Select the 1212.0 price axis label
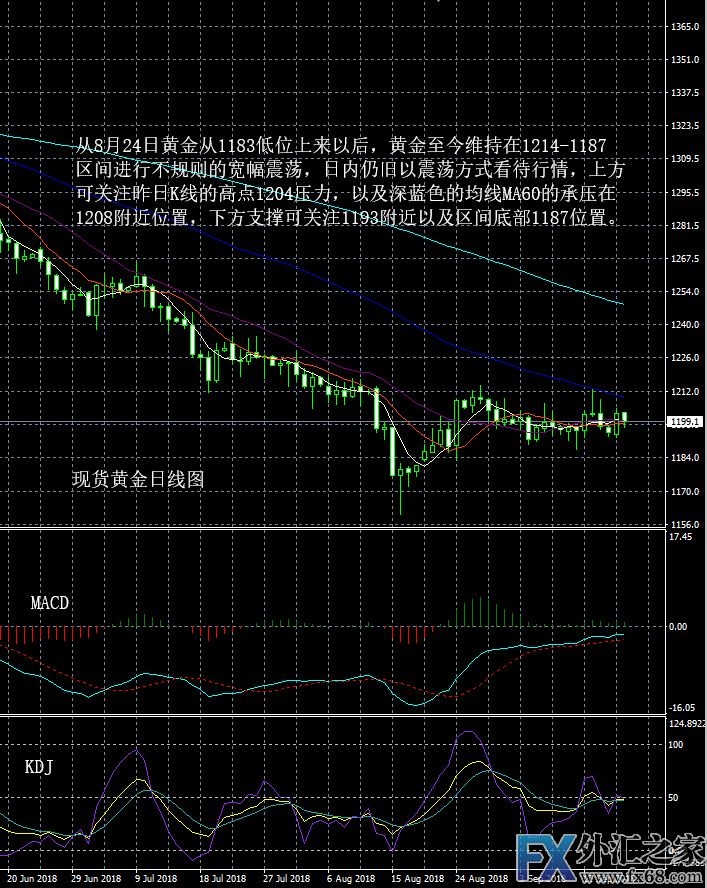 (684, 392)
